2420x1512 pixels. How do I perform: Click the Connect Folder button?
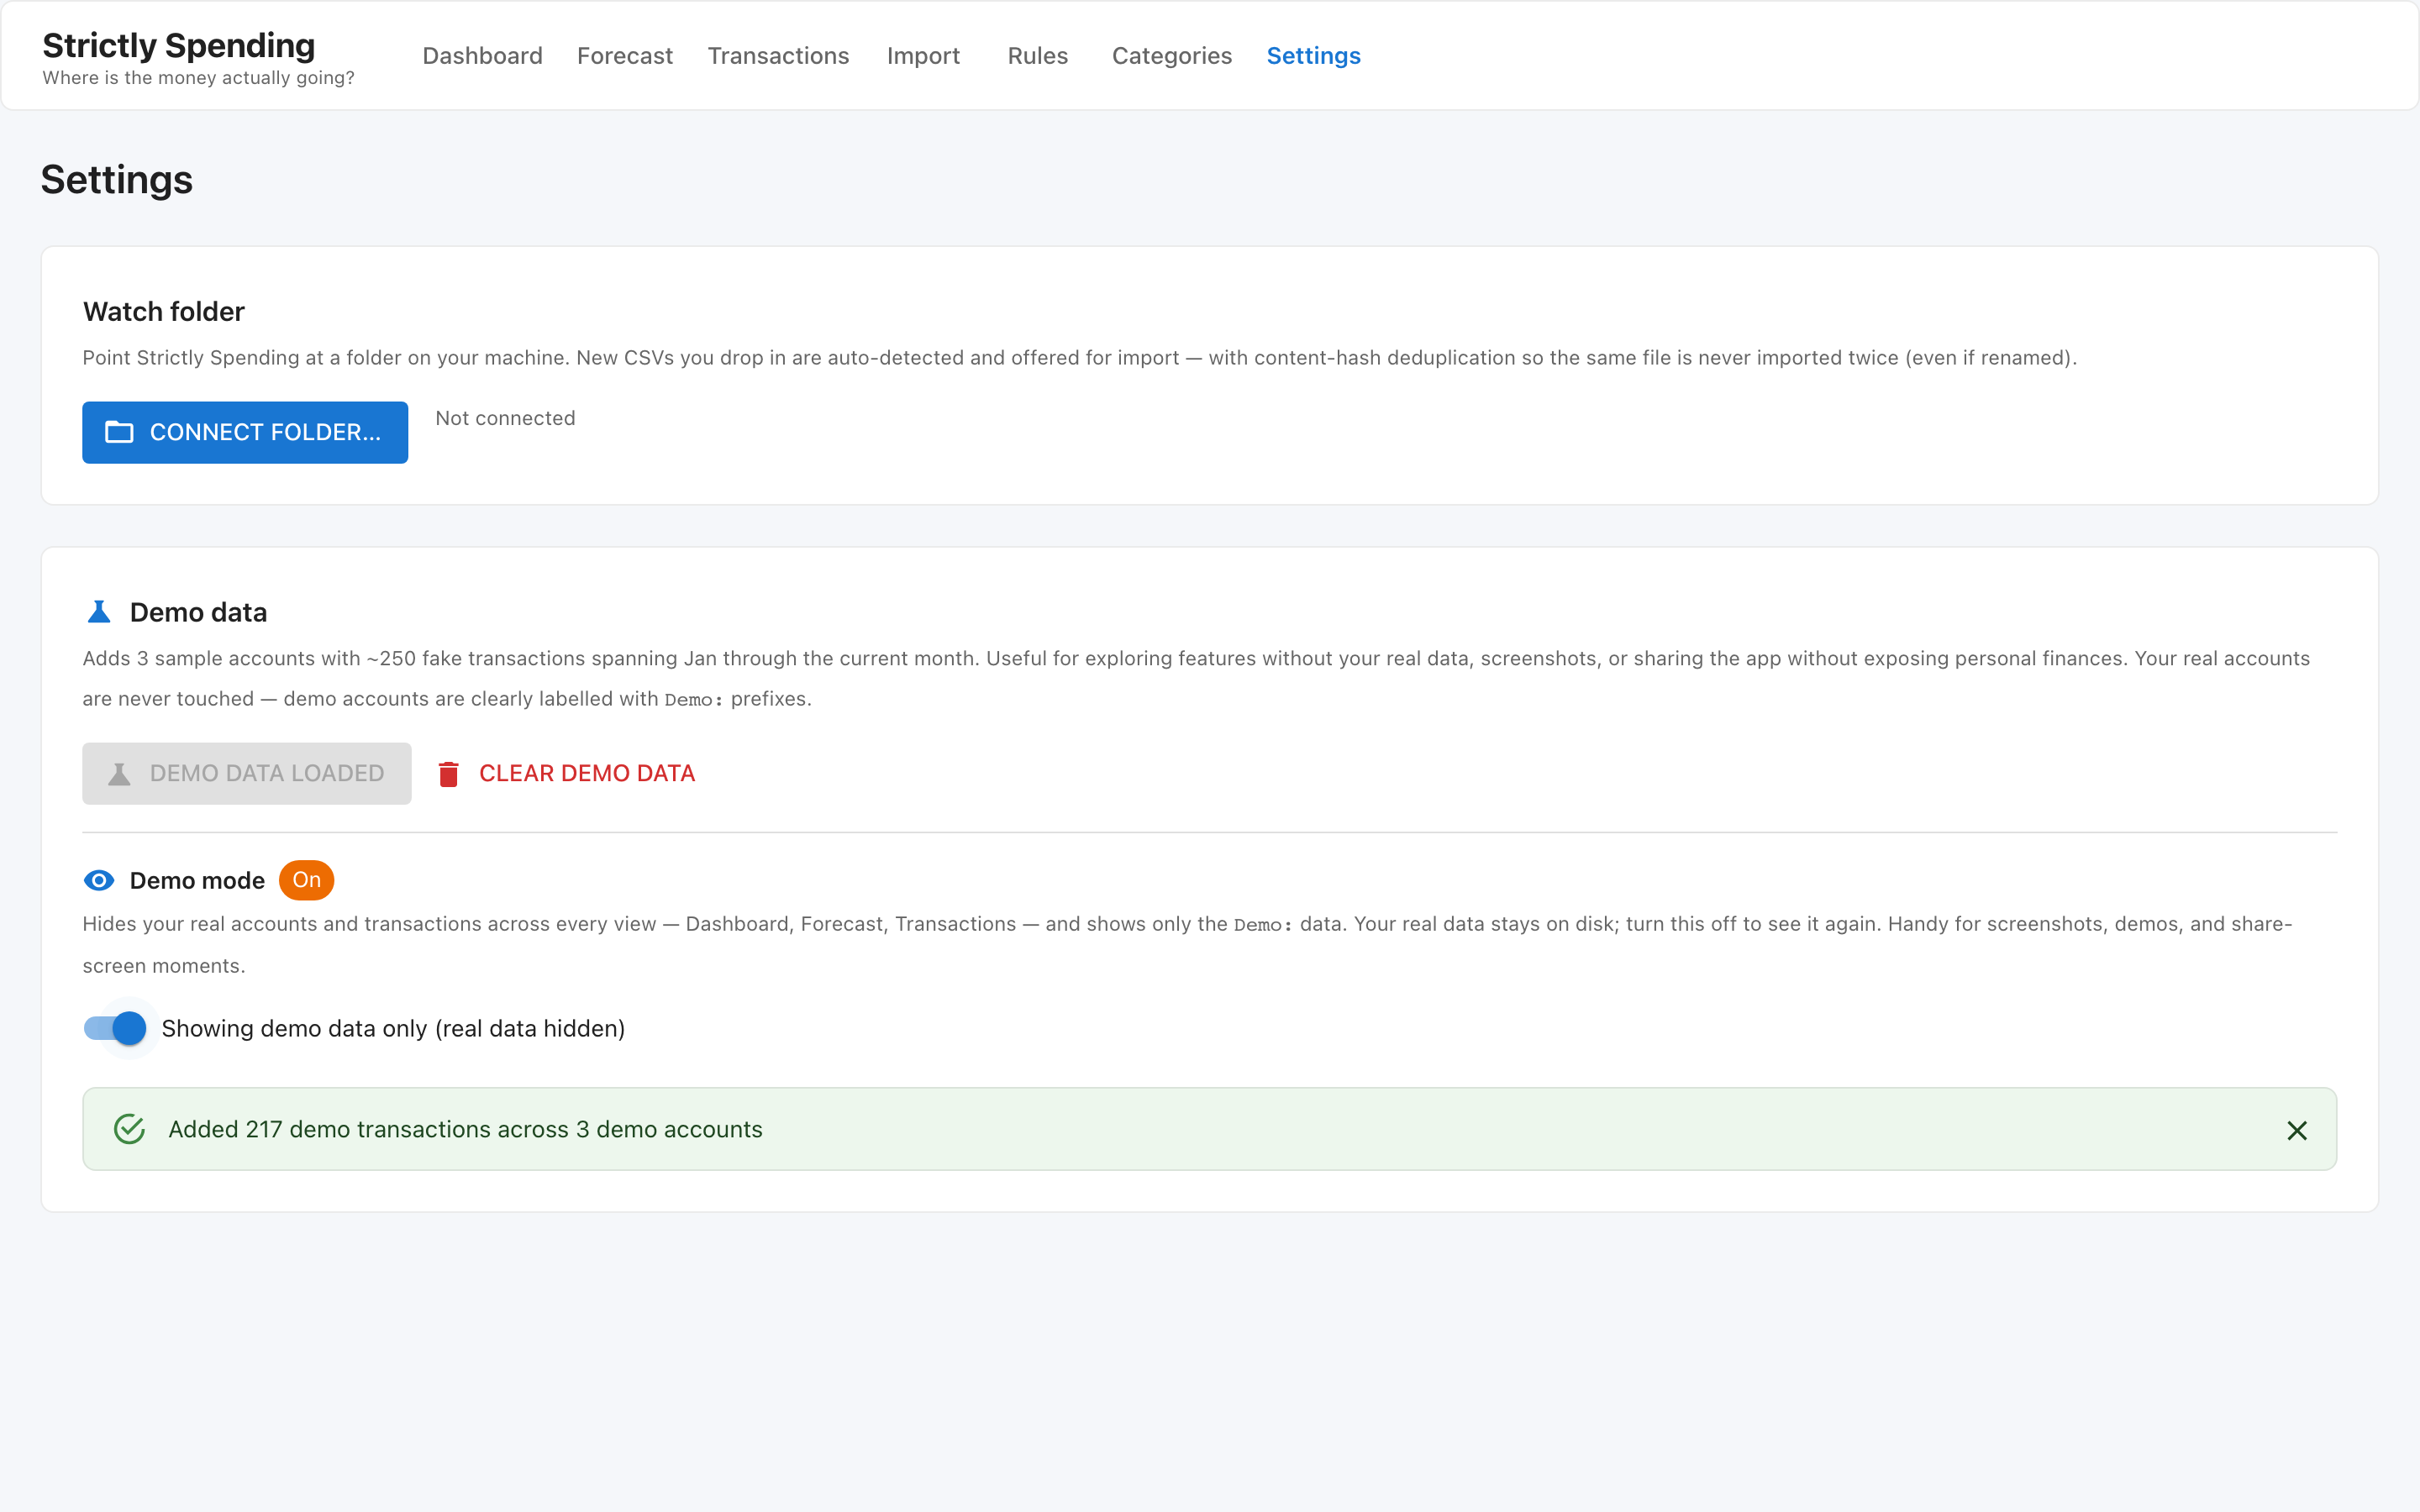[245, 432]
